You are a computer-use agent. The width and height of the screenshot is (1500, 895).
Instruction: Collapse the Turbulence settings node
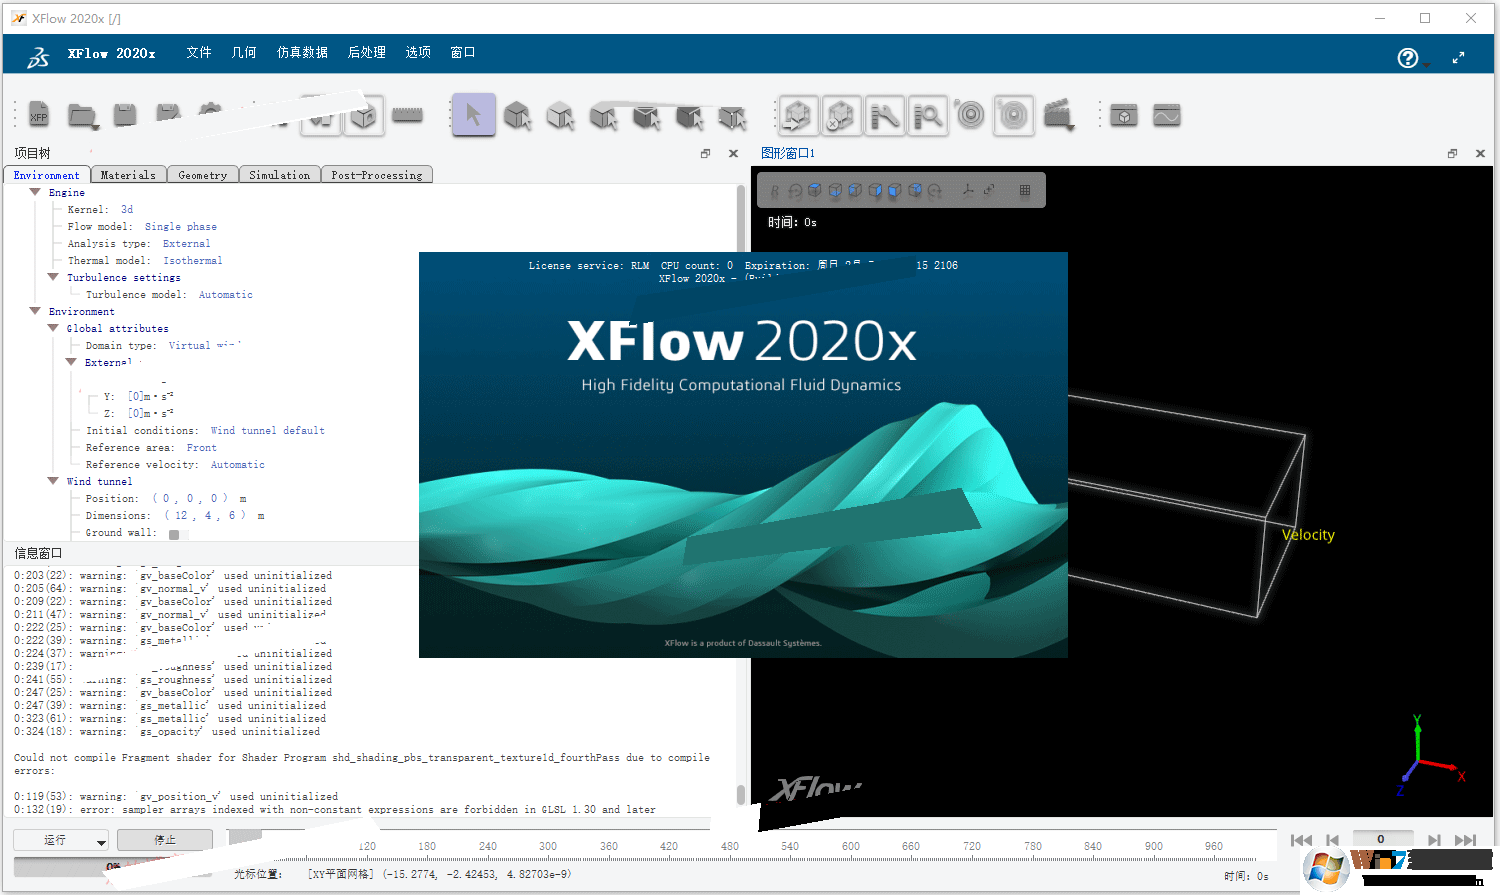[53, 277]
